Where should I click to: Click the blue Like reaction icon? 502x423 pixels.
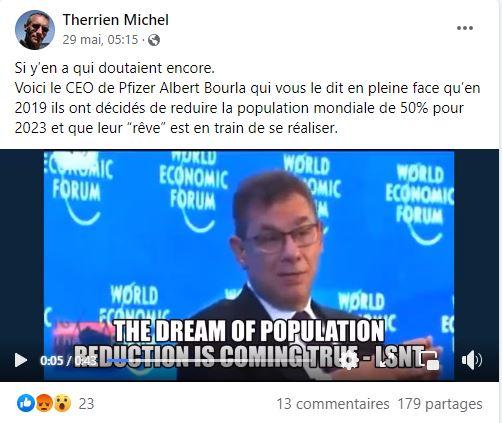point(26,403)
